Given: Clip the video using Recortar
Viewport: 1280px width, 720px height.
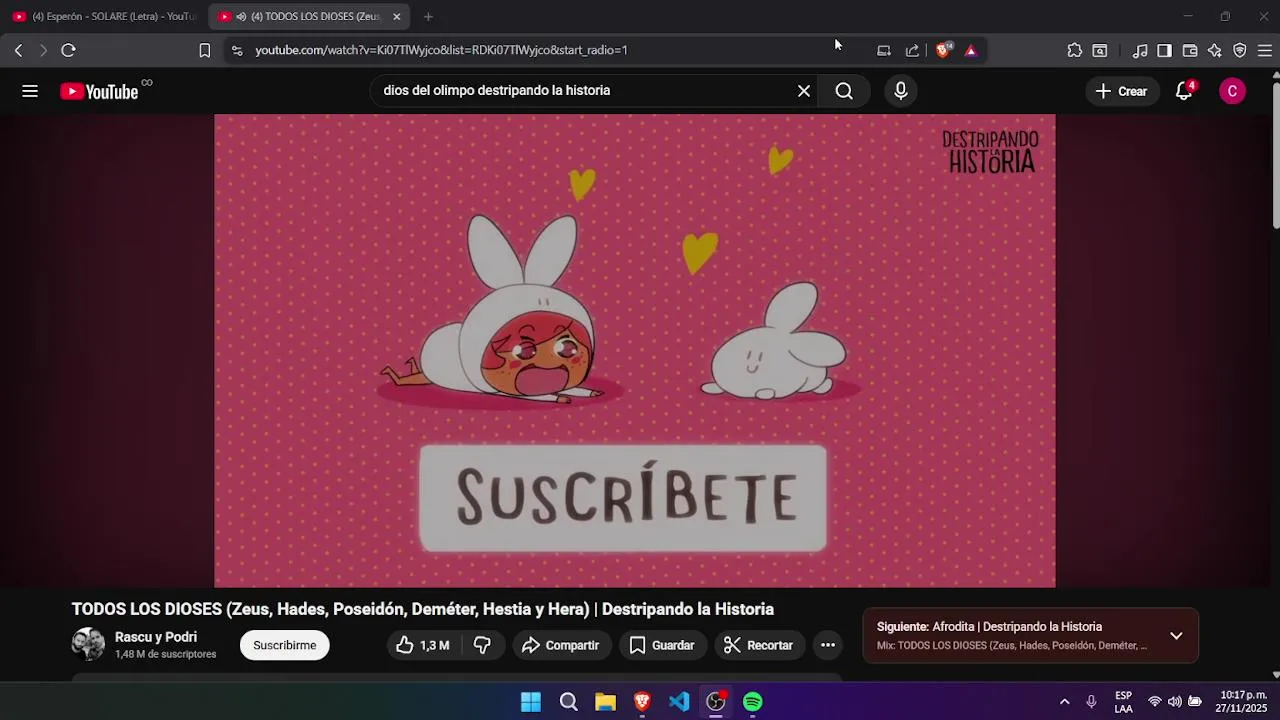Looking at the screenshot, I should point(758,645).
